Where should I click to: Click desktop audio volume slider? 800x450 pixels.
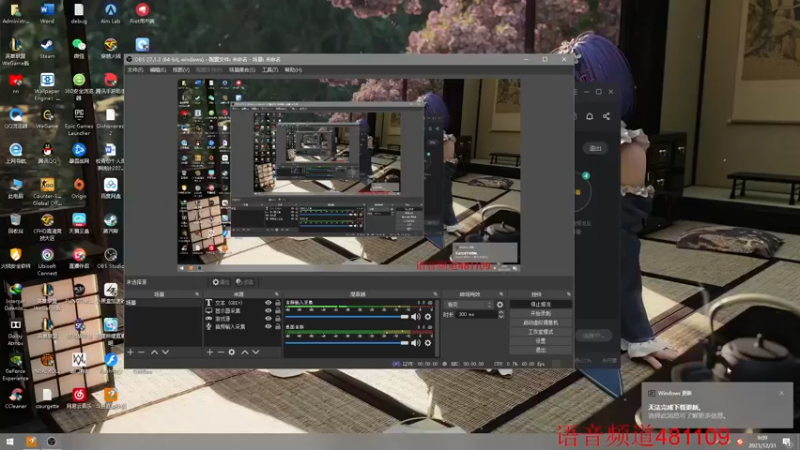pos(347,343)
